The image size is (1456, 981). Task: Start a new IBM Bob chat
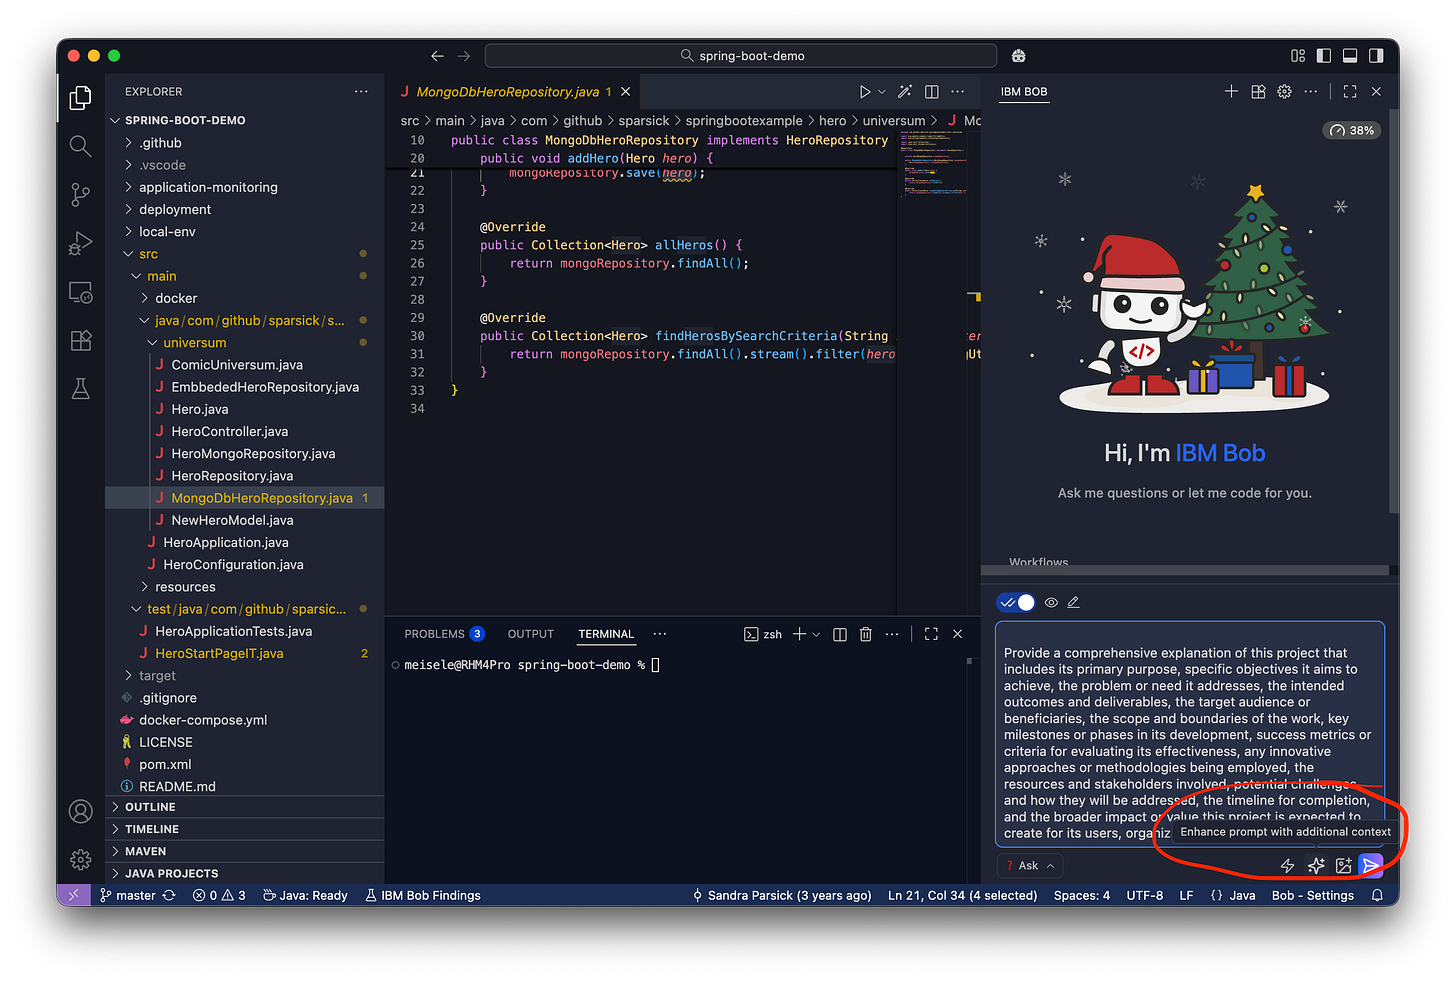click(x=1231, y=91)
